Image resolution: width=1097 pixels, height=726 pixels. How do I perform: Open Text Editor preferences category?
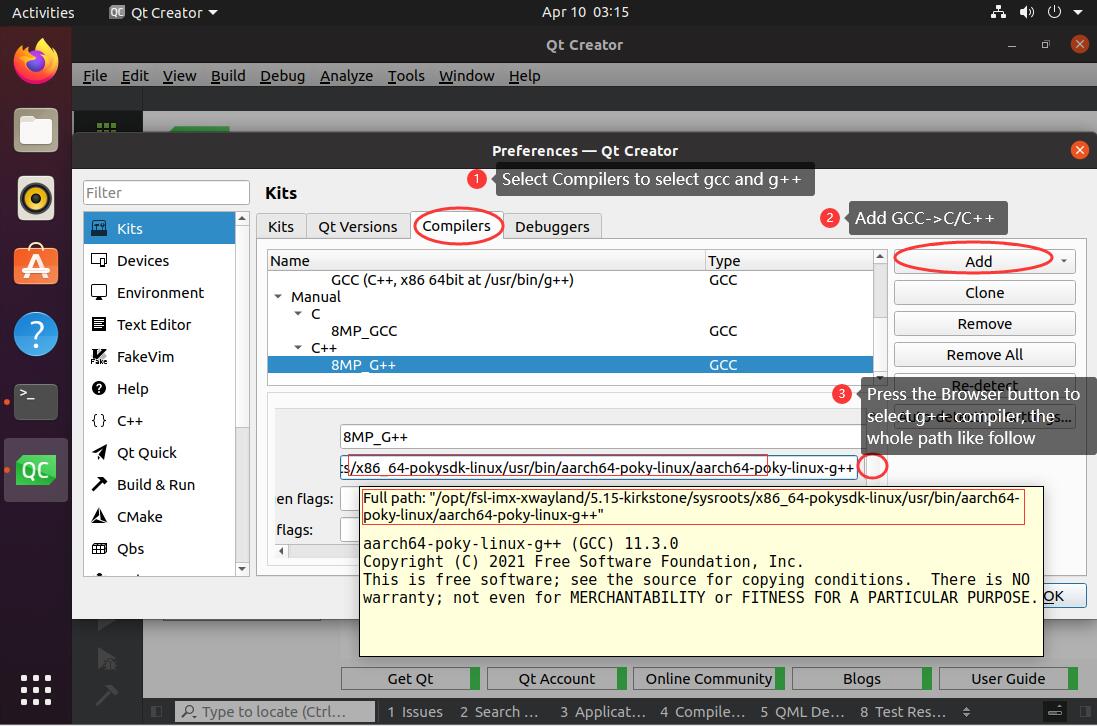click(160, 325)
